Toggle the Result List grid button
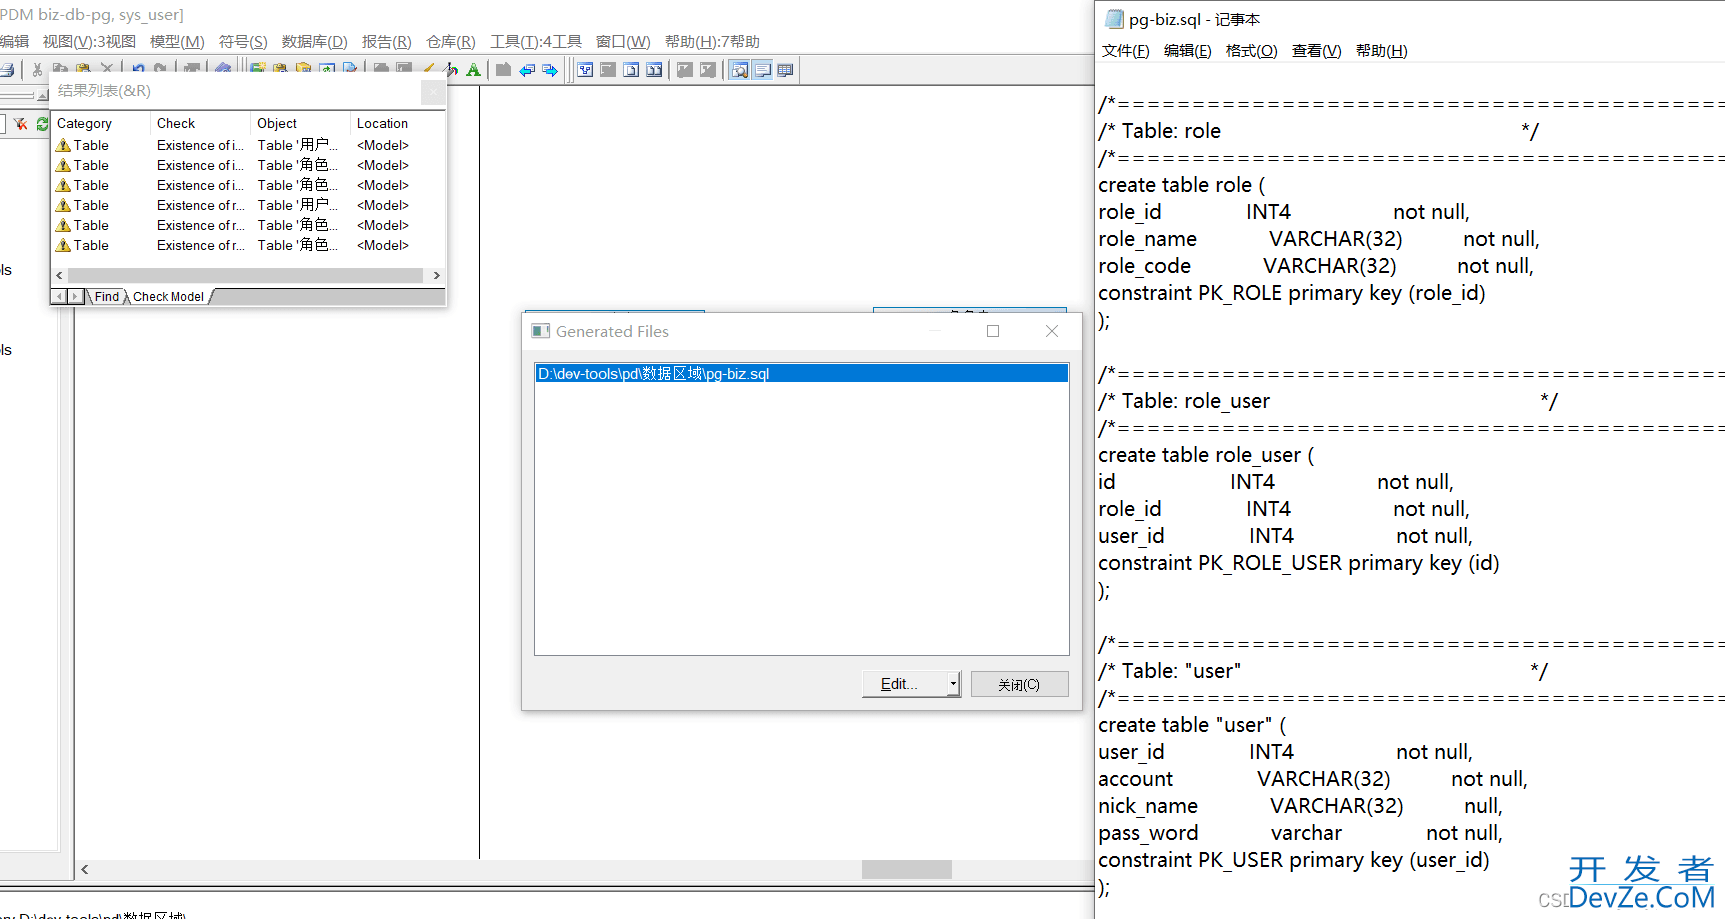The height and width of the screenshot is (919, 1725). tap(785, 70)
